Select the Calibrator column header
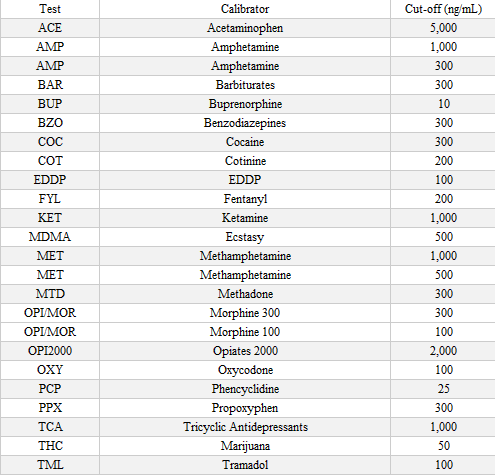The width and height of the screenshot is (495, 475). 245,9
